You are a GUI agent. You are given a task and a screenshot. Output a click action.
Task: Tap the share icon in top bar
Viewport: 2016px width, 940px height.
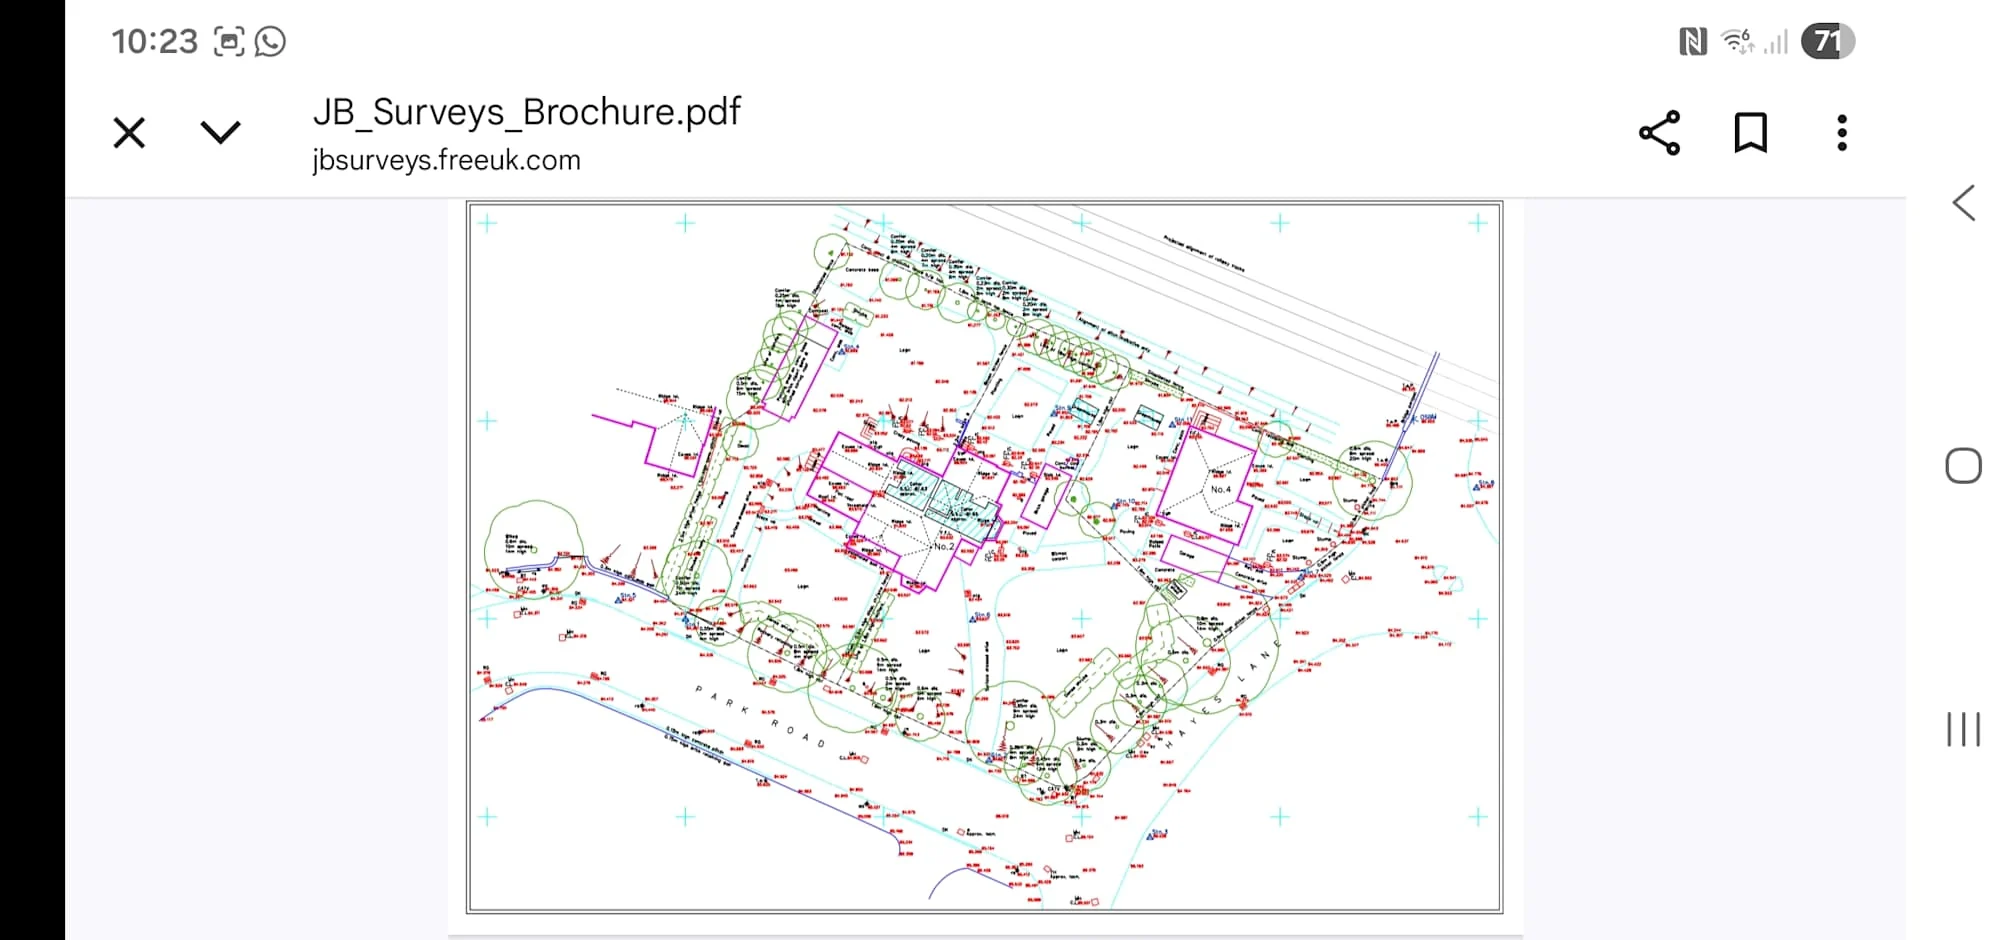[x=1659, y=133]
